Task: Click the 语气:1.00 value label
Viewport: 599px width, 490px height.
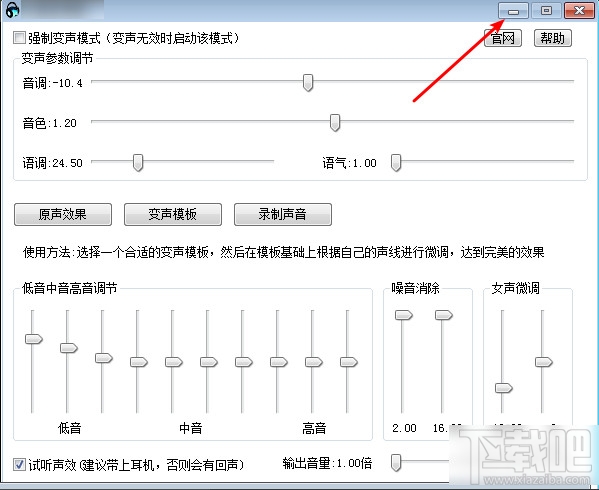Action: pyautogui.click(x=350, y=163)
